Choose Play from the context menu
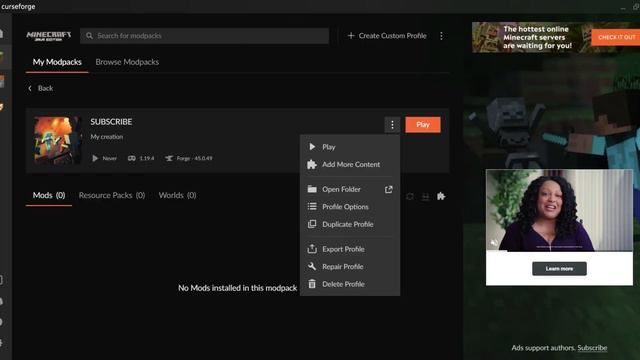The width and height of the screenshot is (640, 360). (x=350, y=147)
